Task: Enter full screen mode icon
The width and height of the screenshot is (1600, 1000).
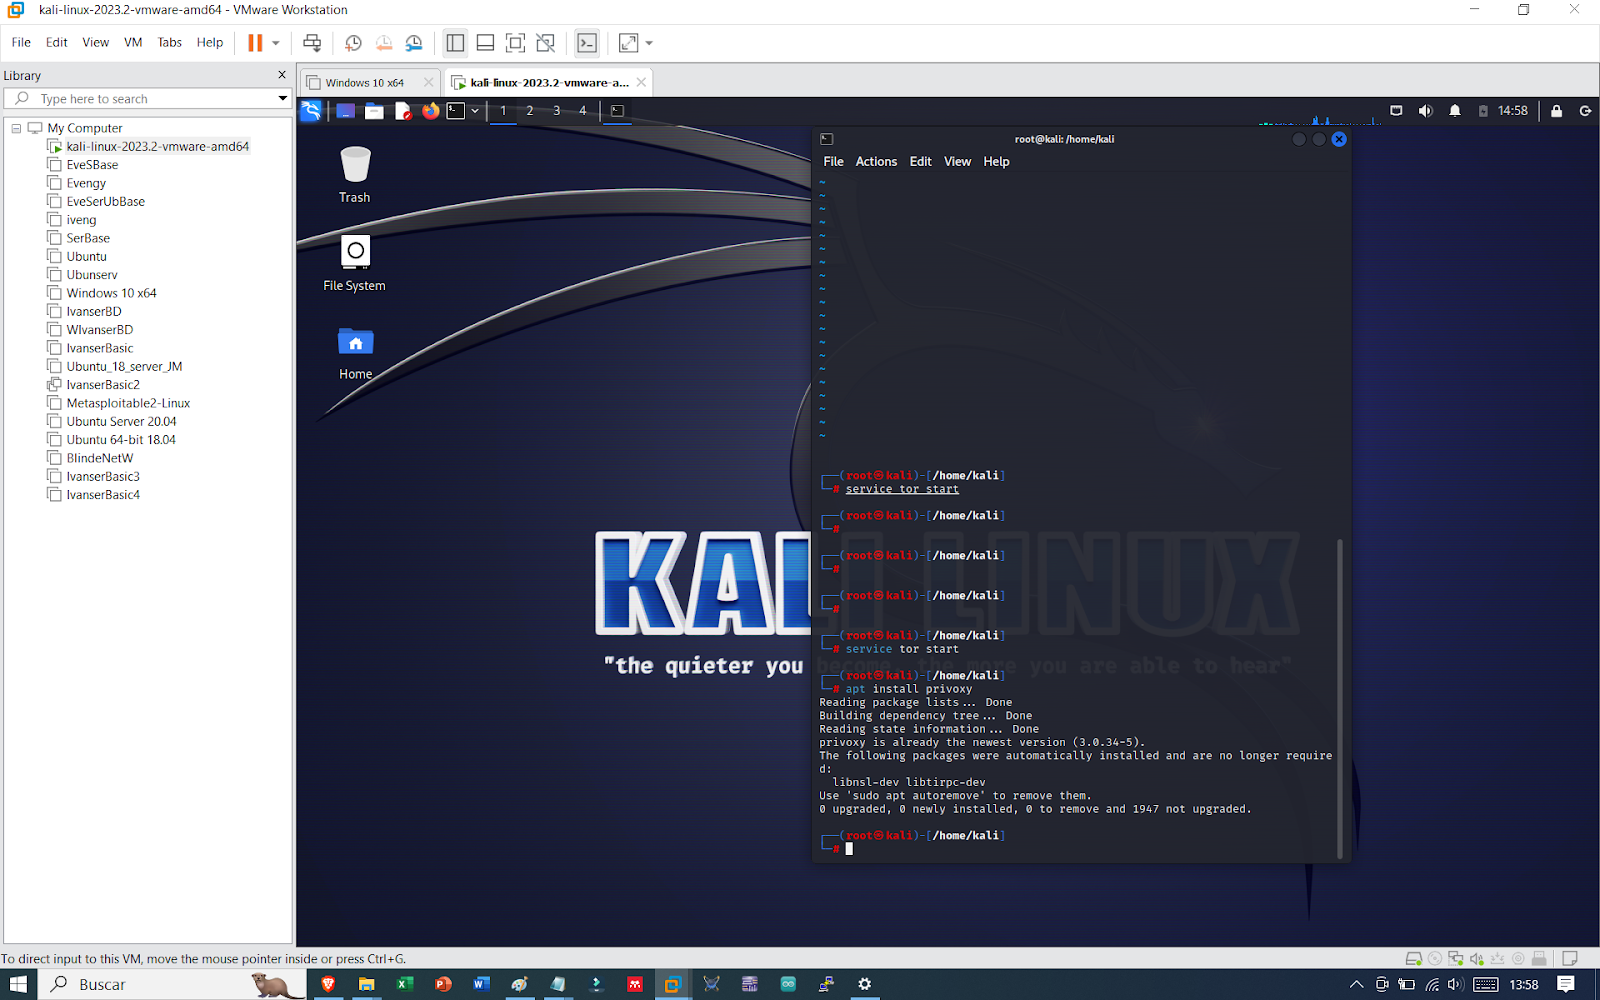Action: point(515,43)
